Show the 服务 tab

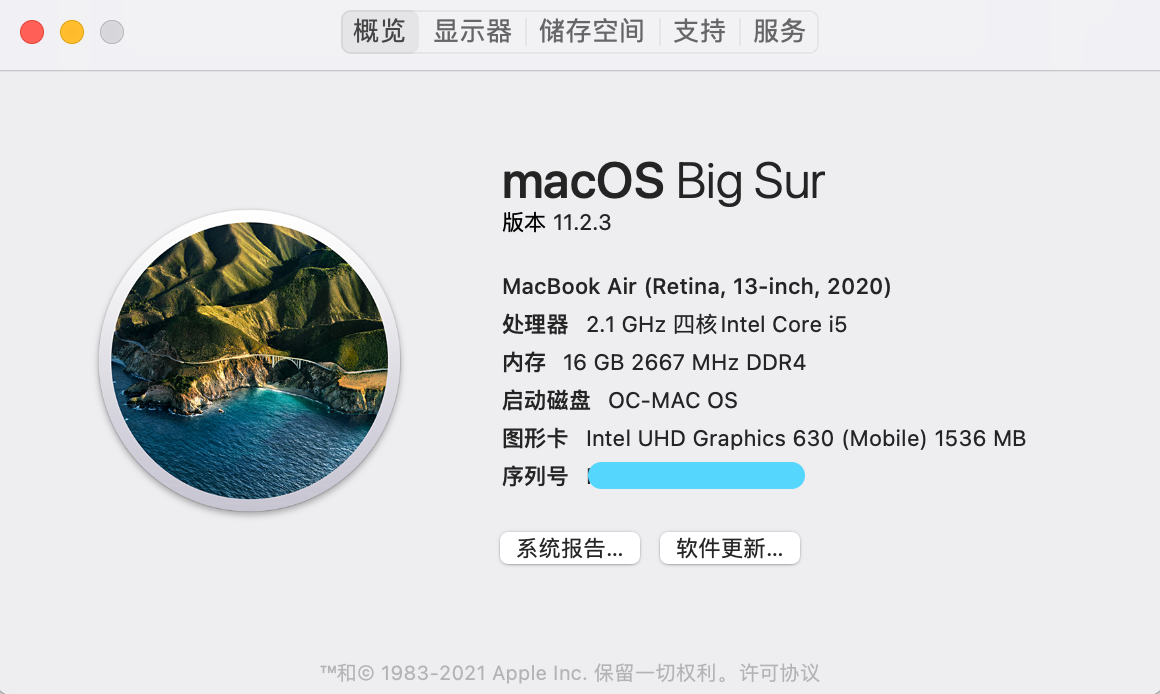click(x=779, y=32)
